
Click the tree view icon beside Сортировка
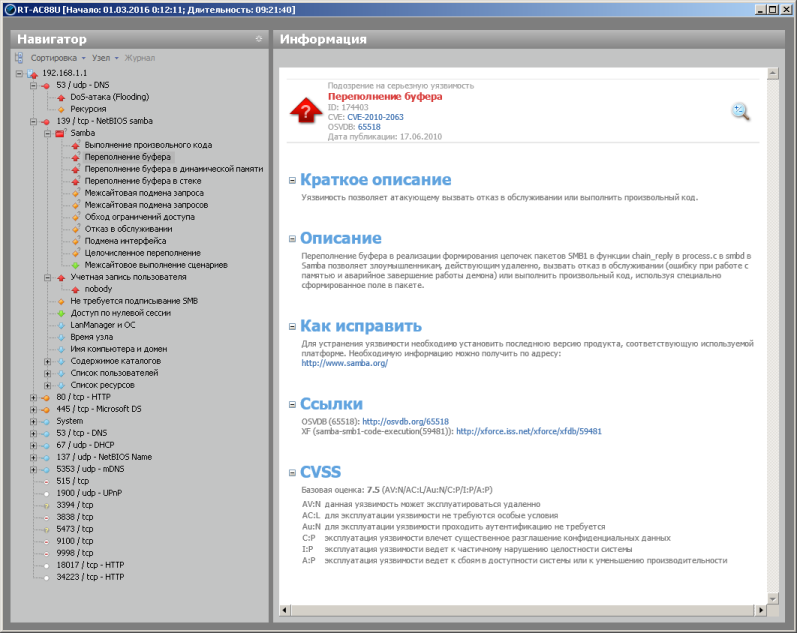pos(19,58)
